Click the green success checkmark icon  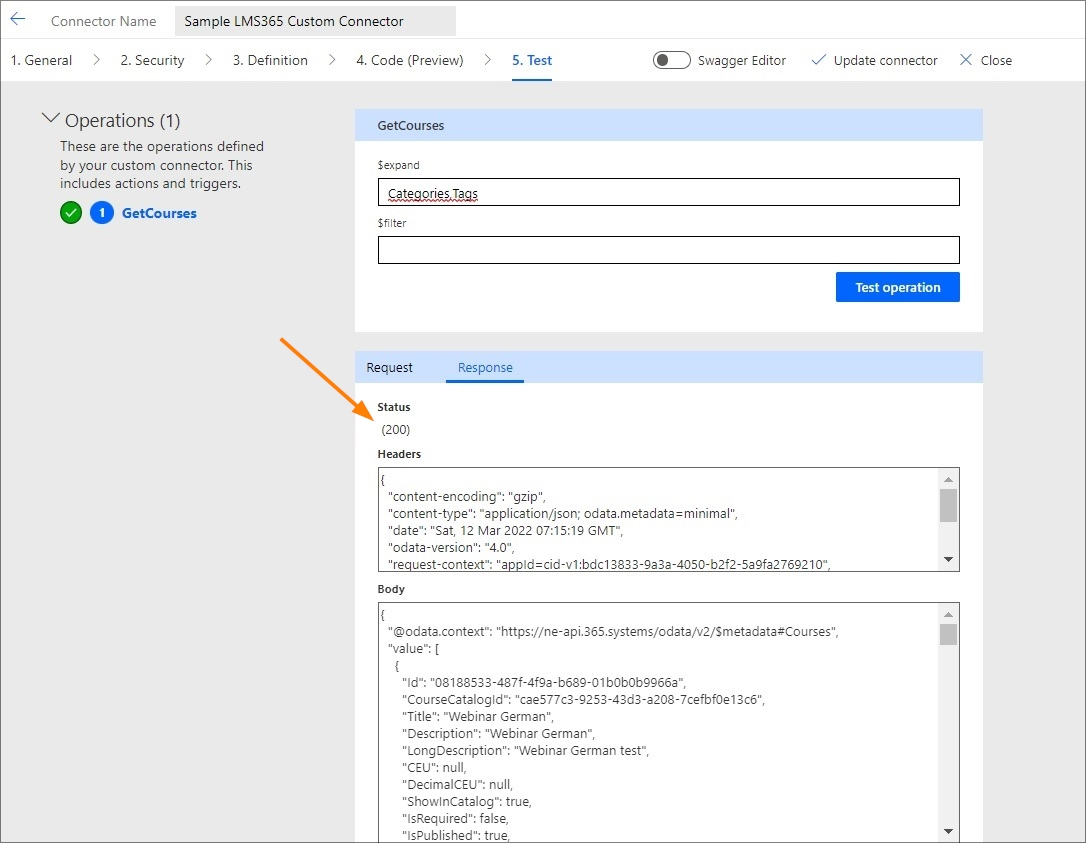tap(71, 213)
